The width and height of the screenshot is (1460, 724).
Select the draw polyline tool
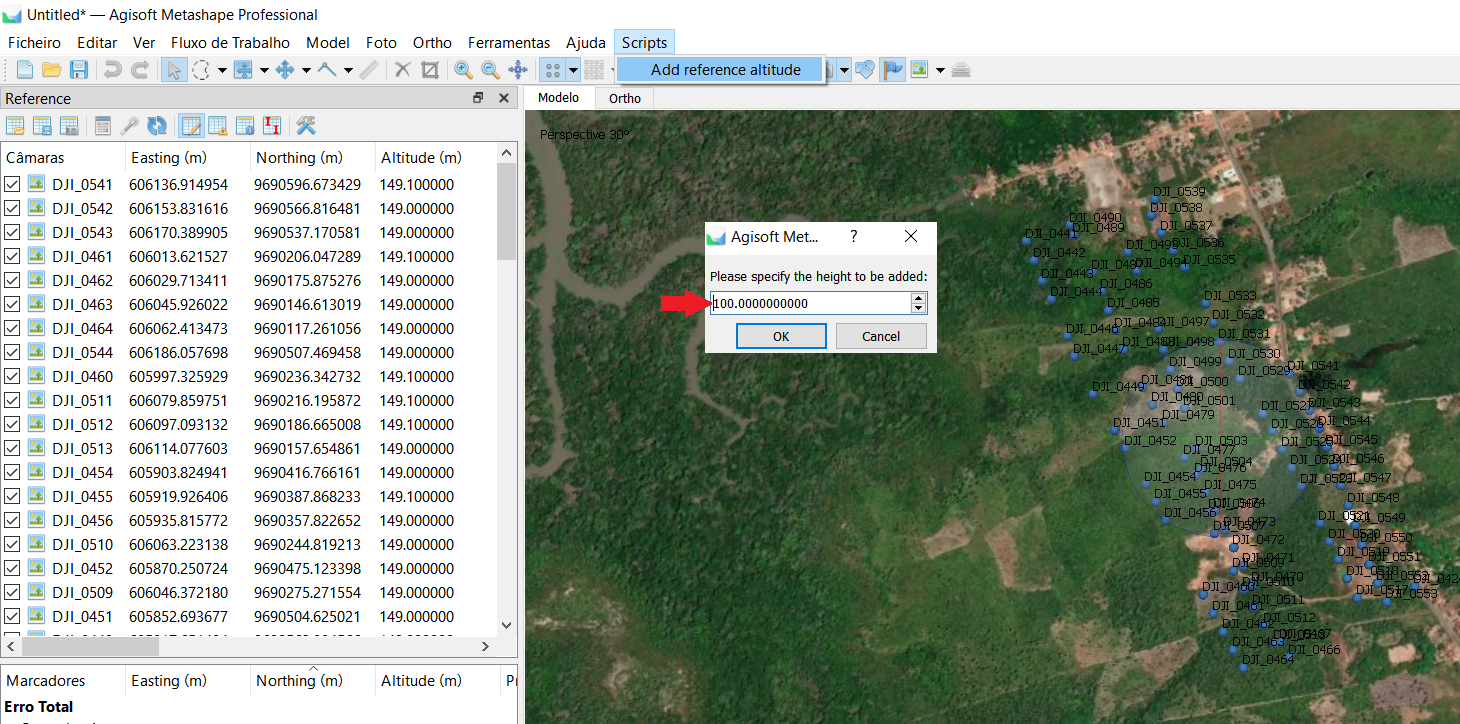(327, 70)
